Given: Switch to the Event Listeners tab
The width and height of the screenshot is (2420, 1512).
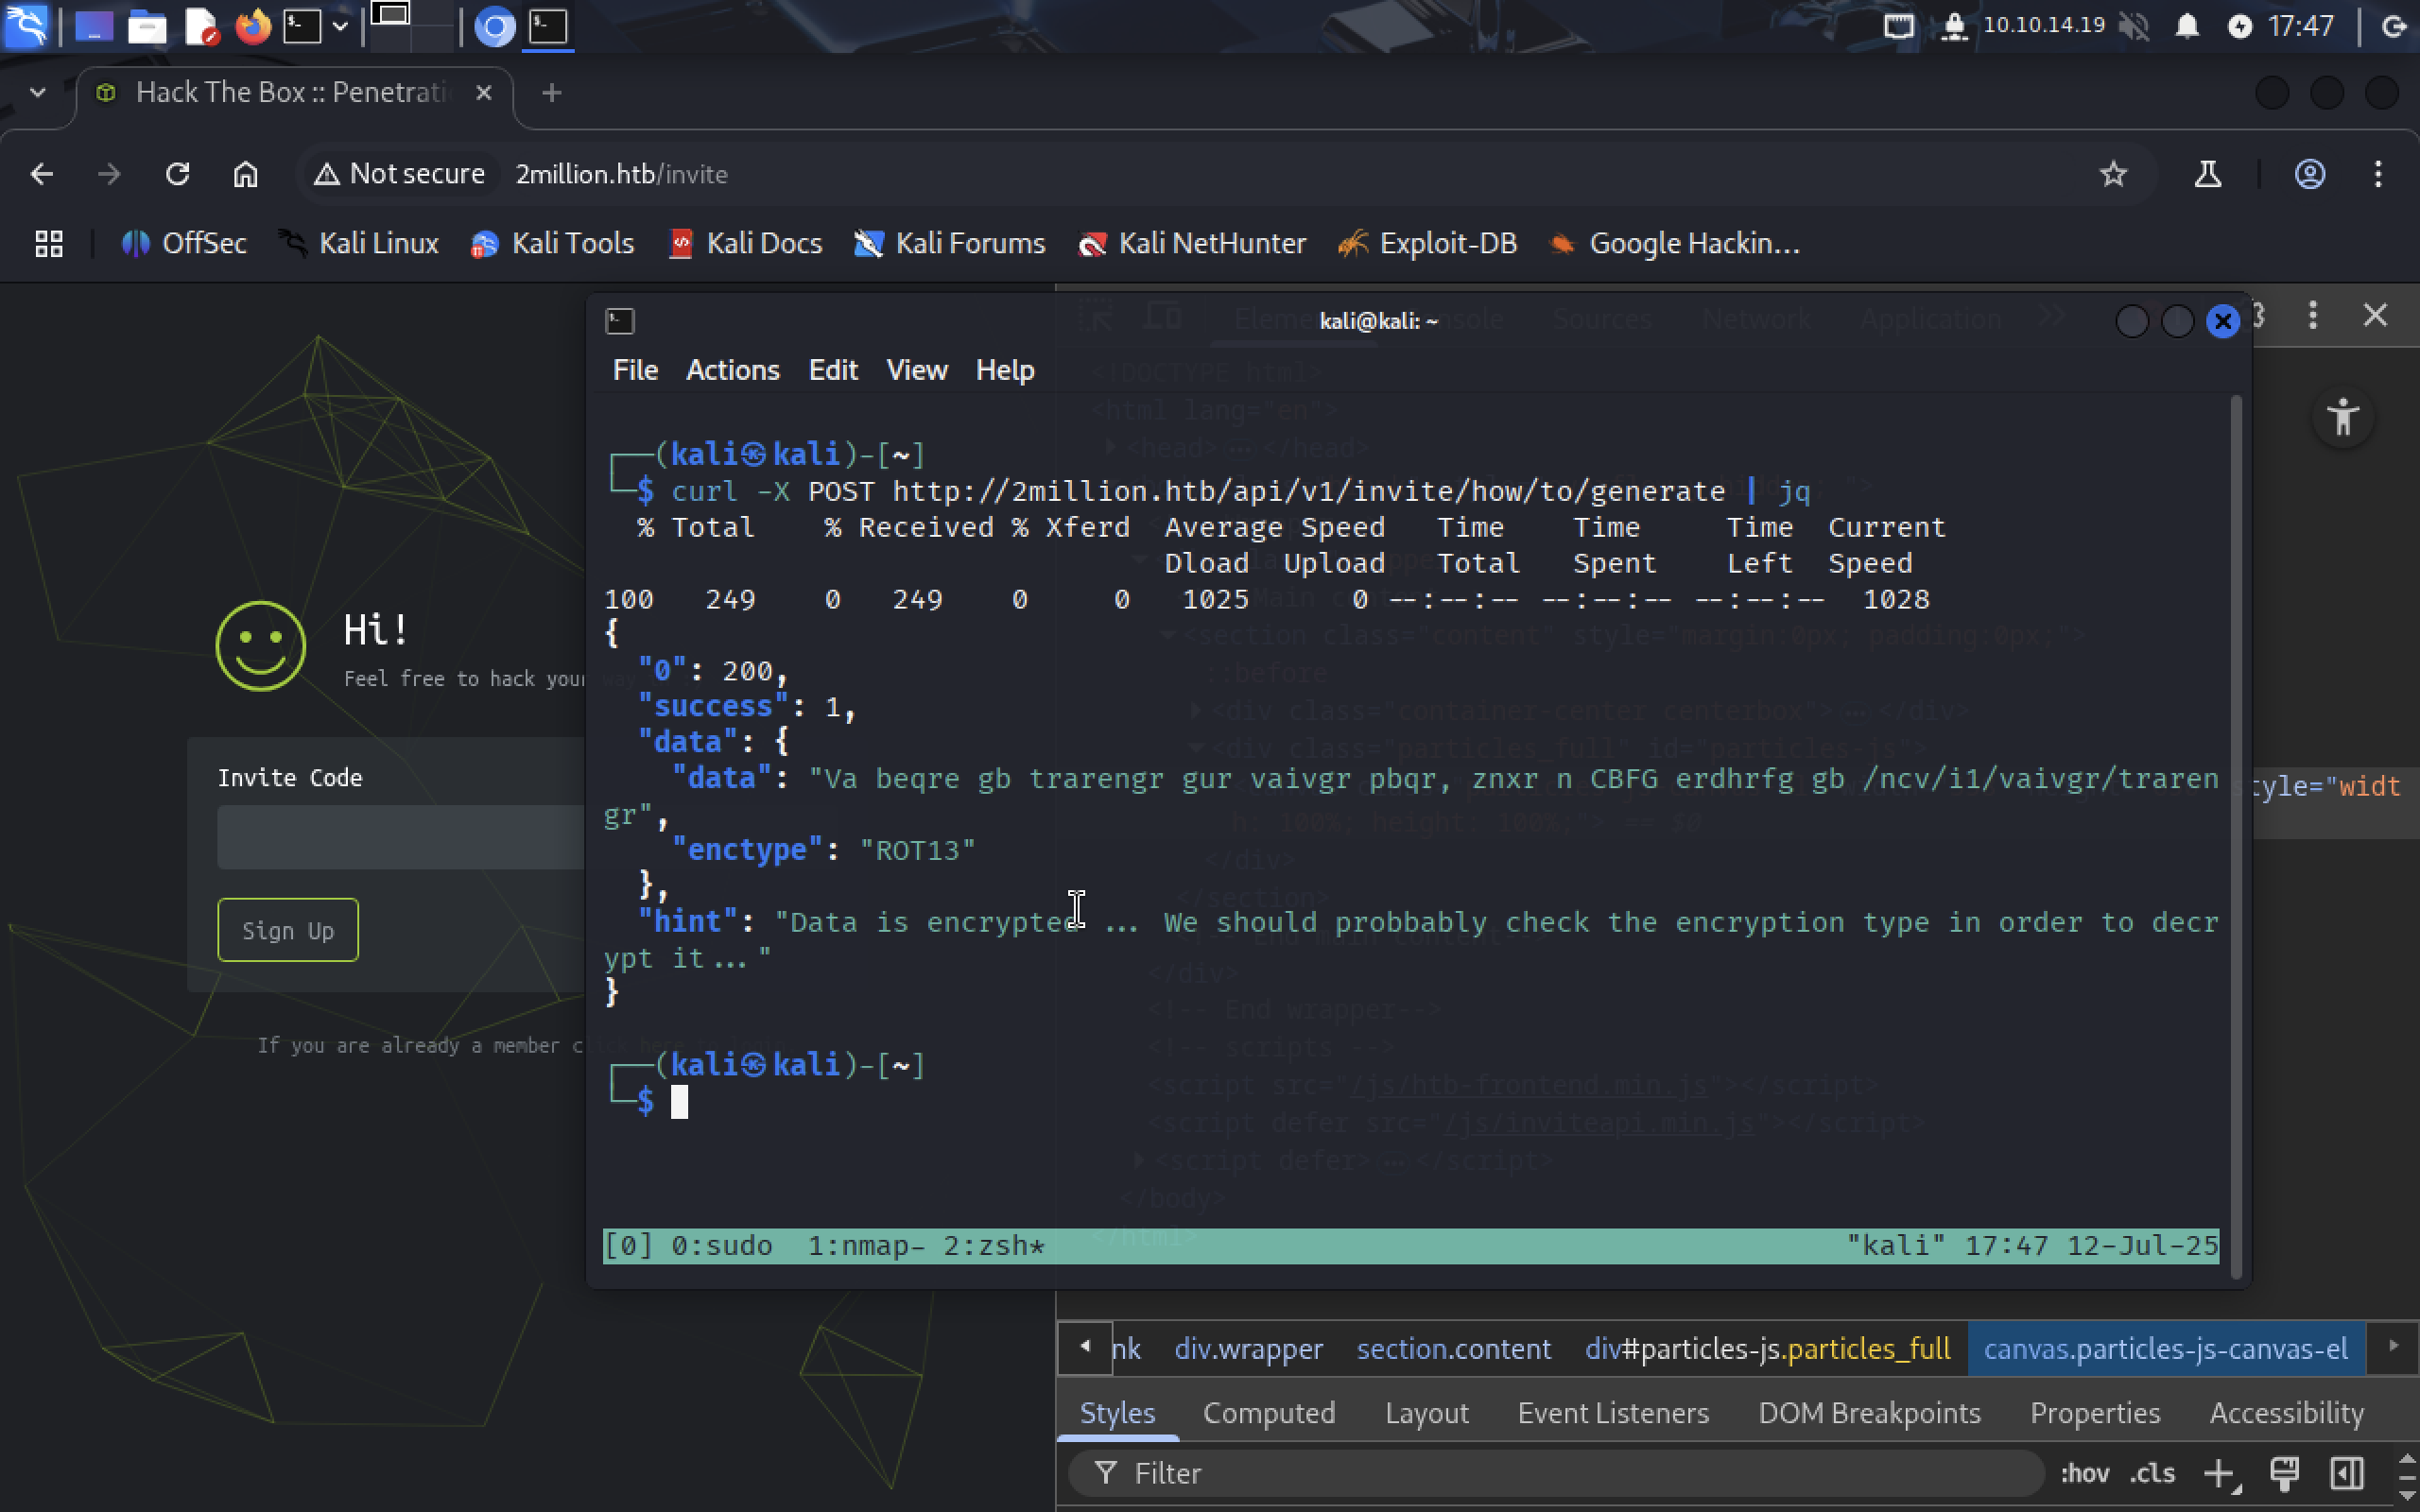Looking at the screenshot, I should [x=1613, y=1413].
